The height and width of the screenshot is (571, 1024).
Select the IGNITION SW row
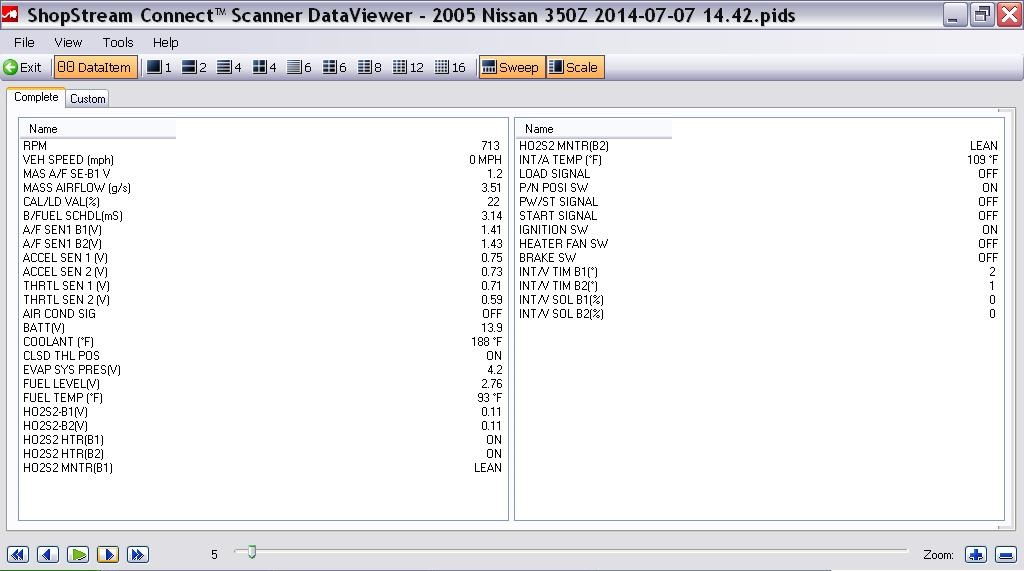point(759,230)
